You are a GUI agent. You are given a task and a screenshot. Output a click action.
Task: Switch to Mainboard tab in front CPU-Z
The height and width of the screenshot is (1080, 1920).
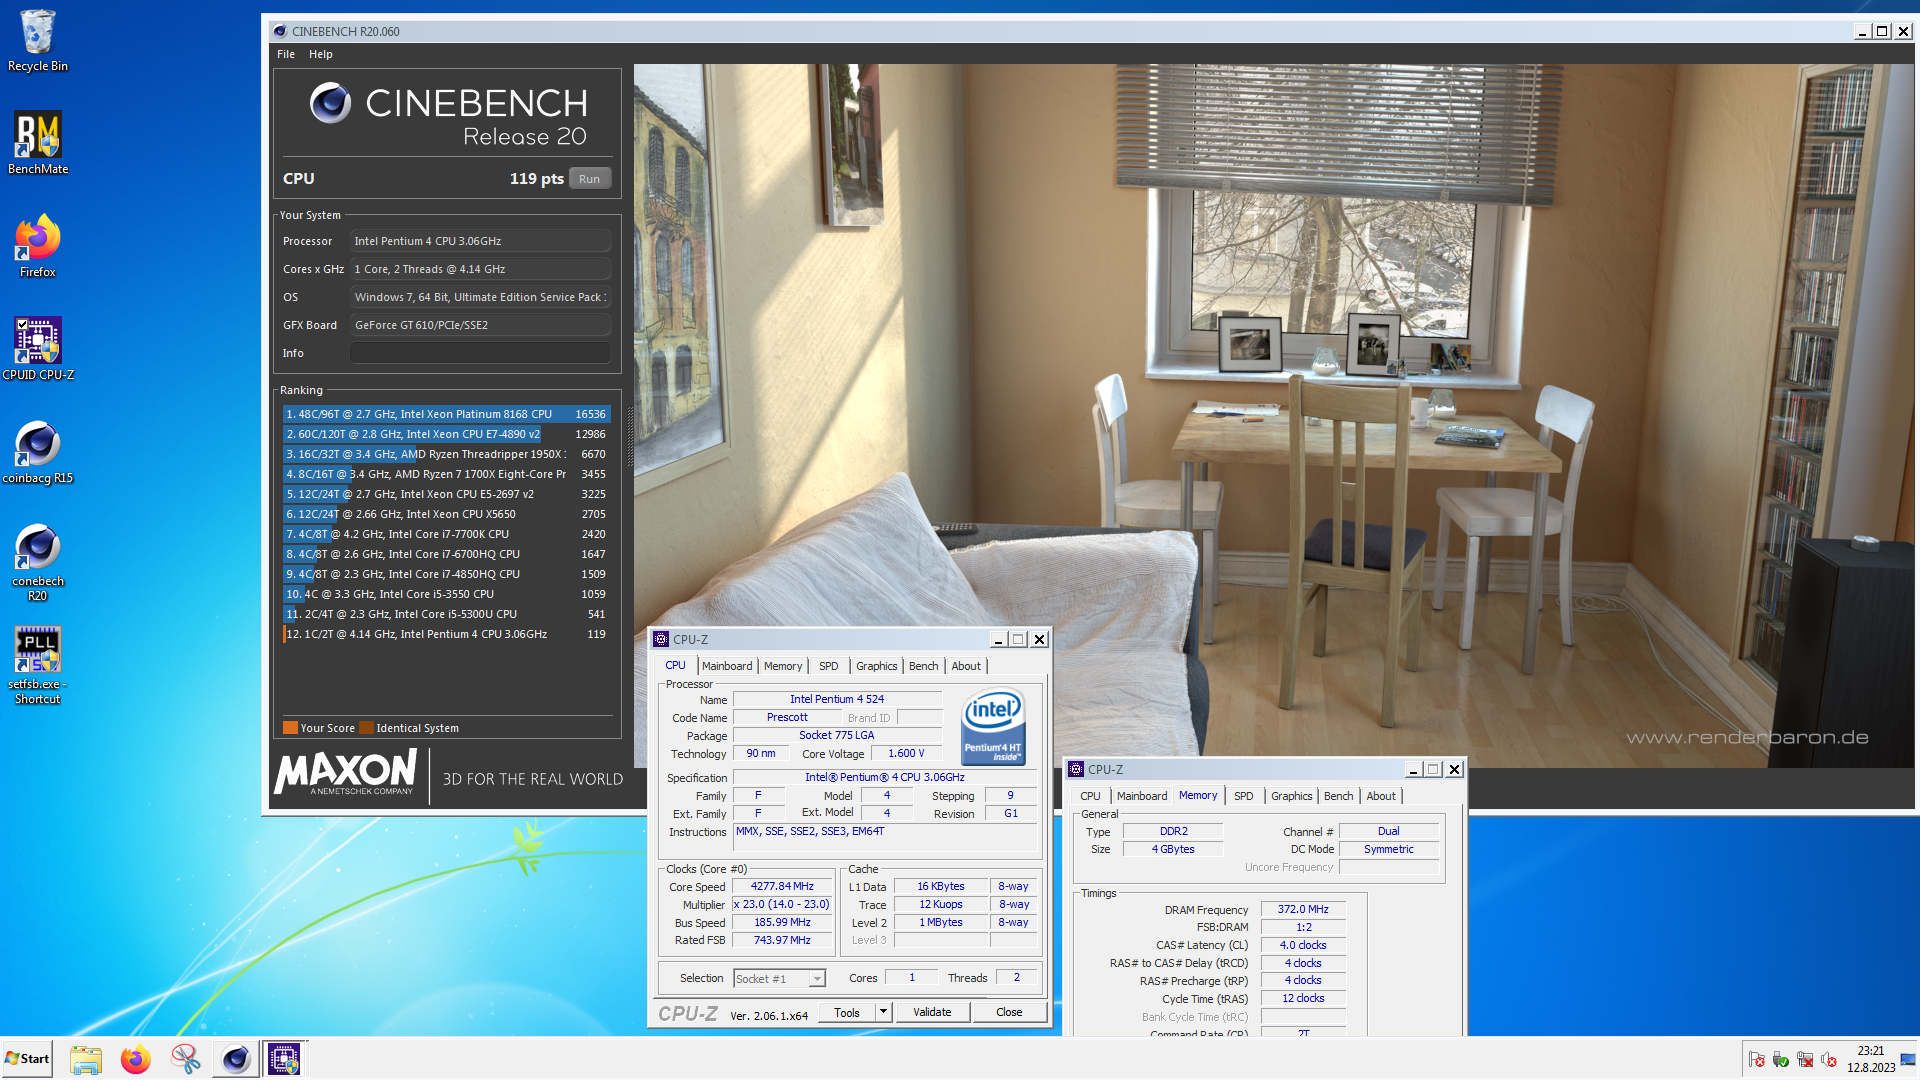(x=727, y=666)
